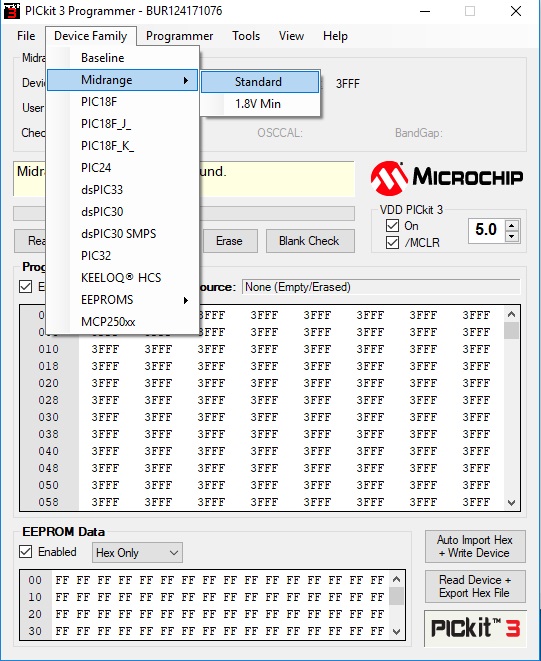Toggle EEPROM Data Enabled checkbox
The width and height of the screenshot is (541, 661).
pyautogui.click(x=26, y=551)
